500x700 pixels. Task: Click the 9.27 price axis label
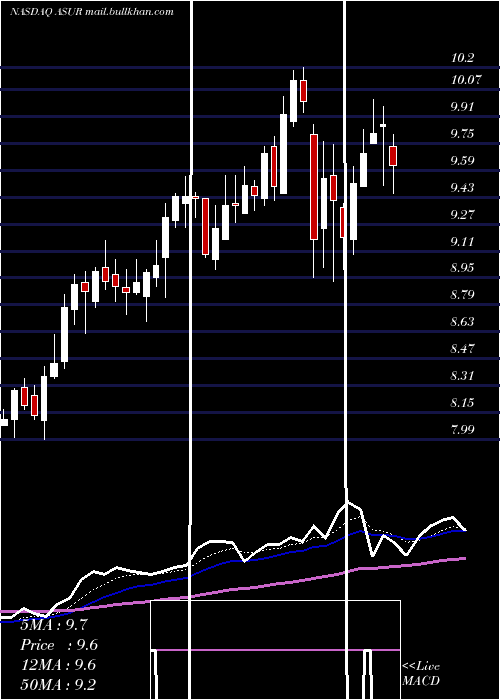(x=462, y=215)
